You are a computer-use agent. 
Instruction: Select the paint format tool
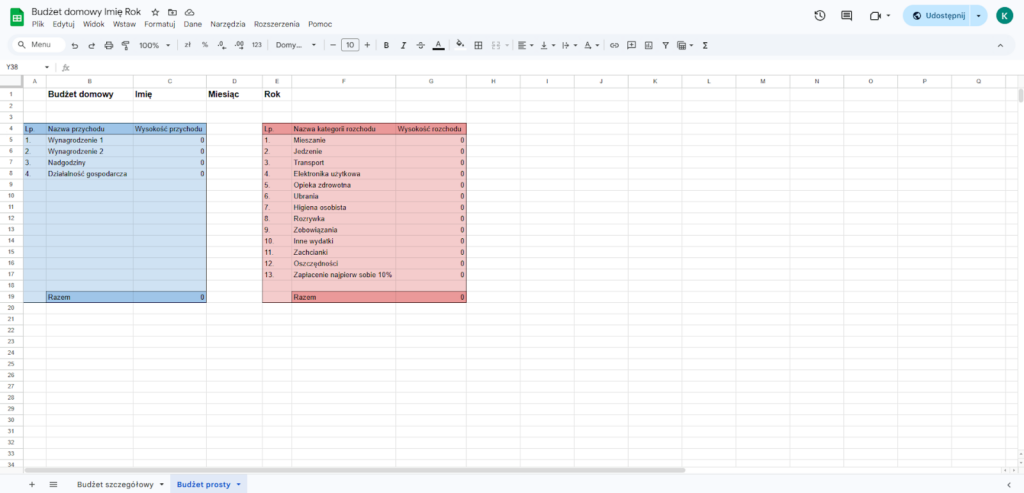pyautogui.click(x=125, y=45)
